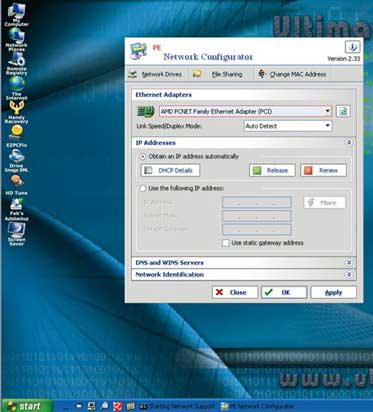Click the Default Gateway input field
The width and height of the screenshot is (373, 412).
(x=257, y=229)
